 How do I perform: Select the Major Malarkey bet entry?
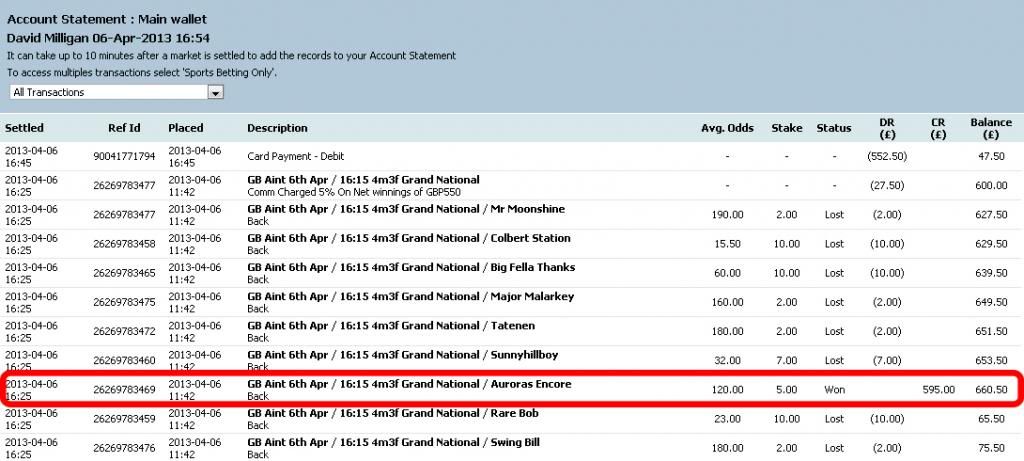512,302
